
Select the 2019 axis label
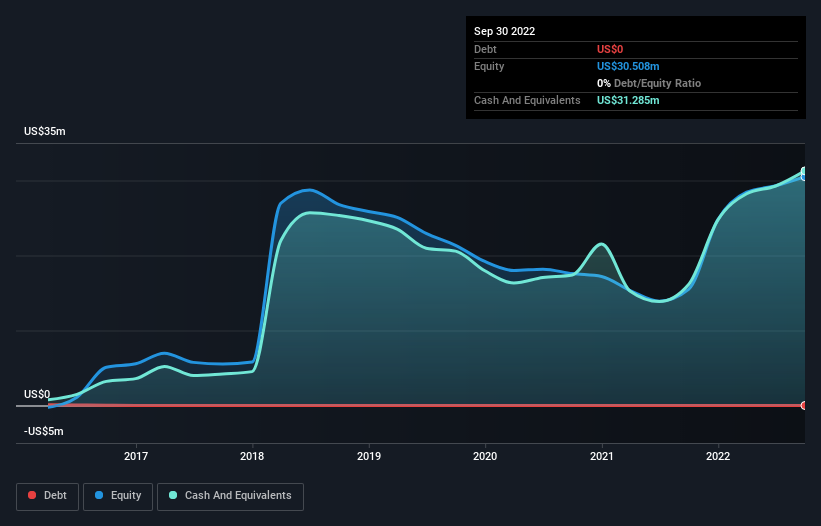click(369, 456)
